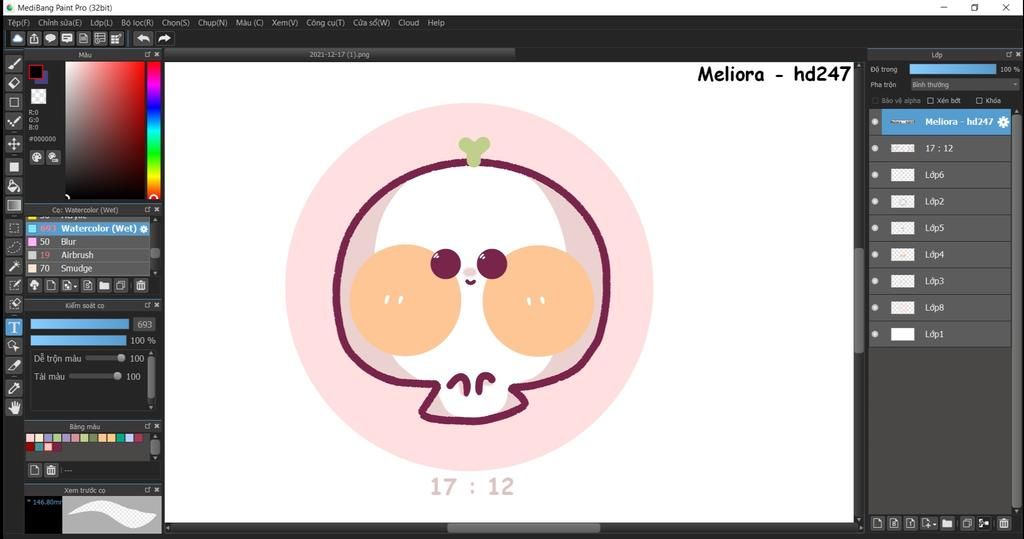
Task: Undock the Lớp layers panel
Action: tap(1009, 54)
